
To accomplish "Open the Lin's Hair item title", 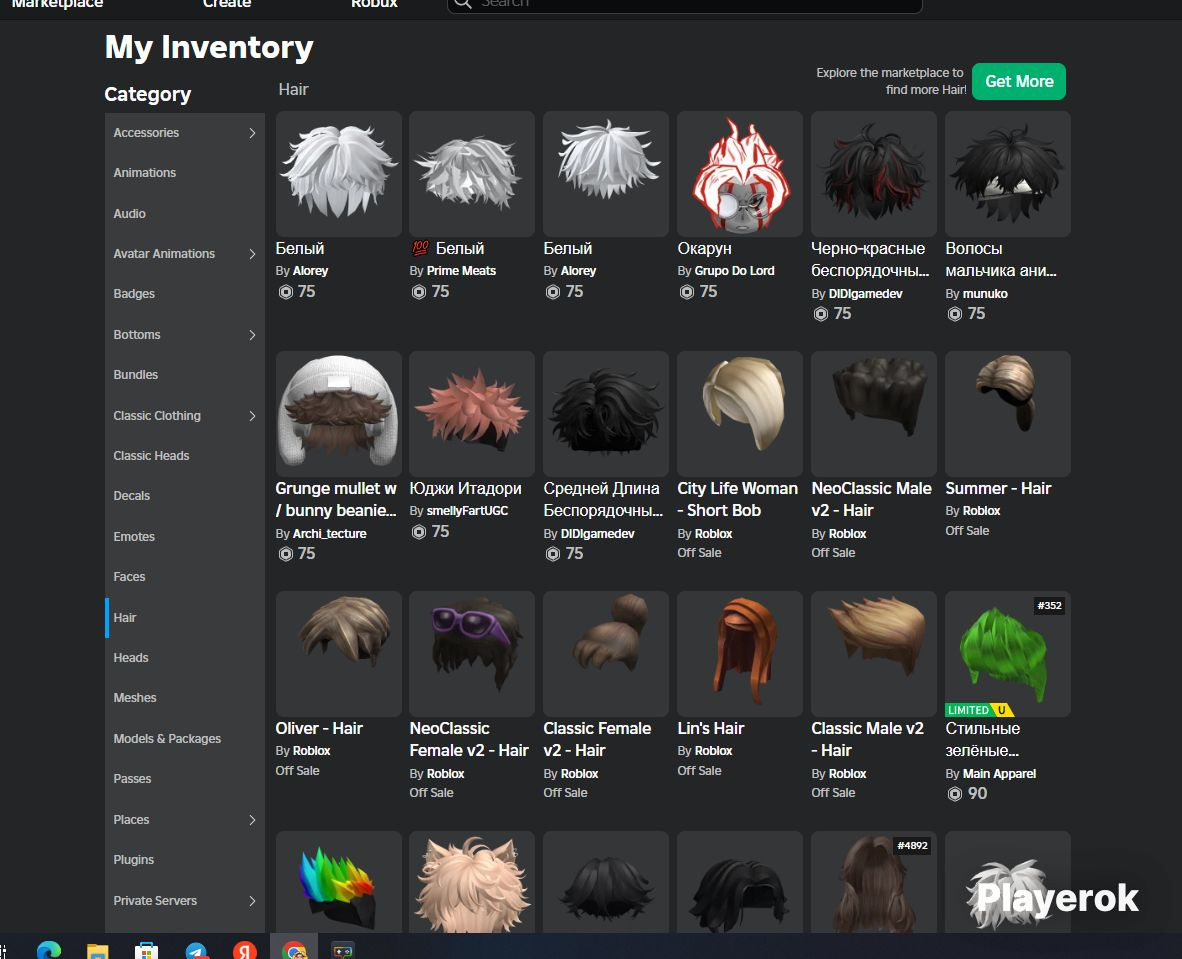I will tap(710, 728).
